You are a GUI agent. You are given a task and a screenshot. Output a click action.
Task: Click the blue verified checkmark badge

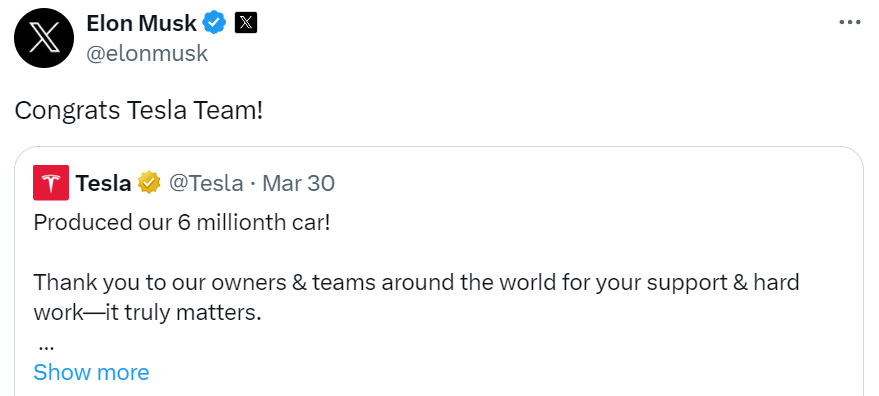point(214,23)
